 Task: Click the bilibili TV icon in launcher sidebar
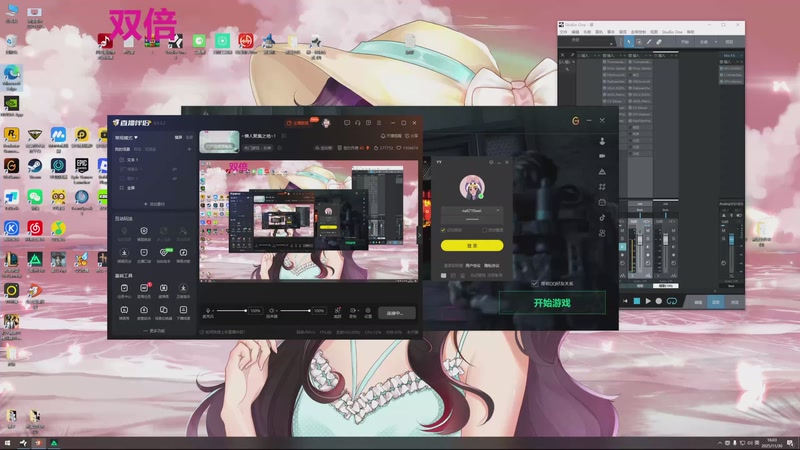coord(602,202)
